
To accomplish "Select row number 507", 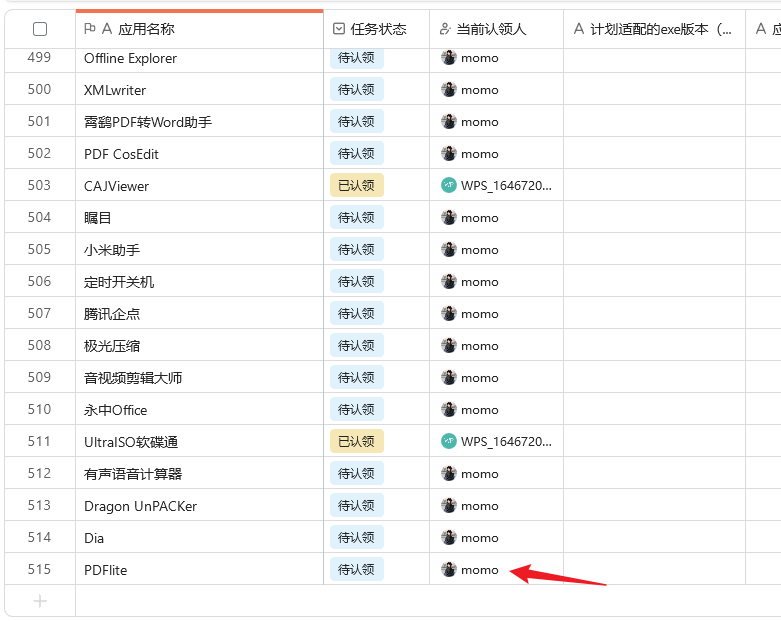I will [x=39, y=313].
